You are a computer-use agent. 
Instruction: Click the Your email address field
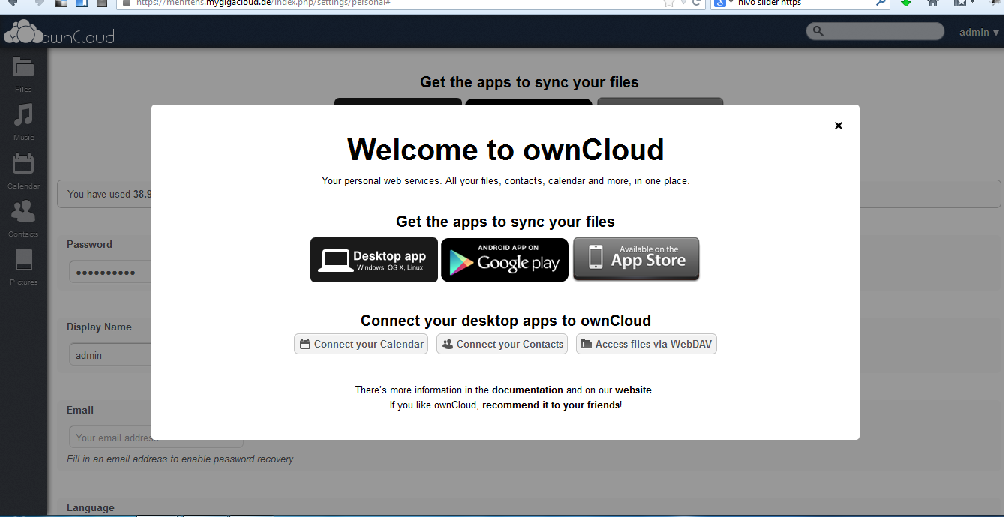pyautogui.click(x=156, y=438)
